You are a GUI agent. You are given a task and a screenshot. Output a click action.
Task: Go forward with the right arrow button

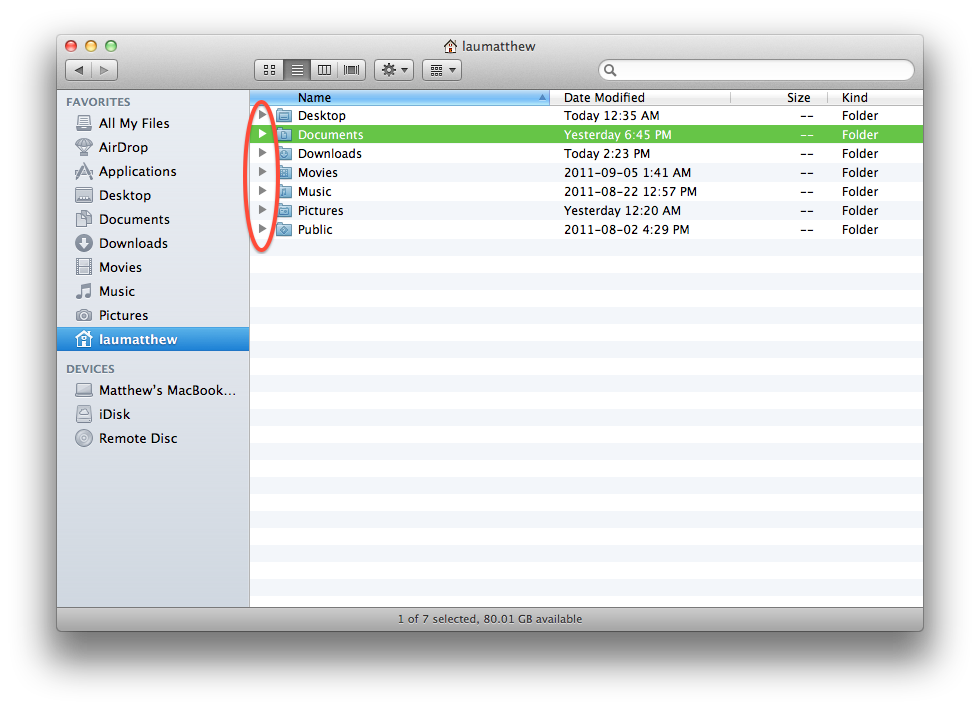coord(104,70)
